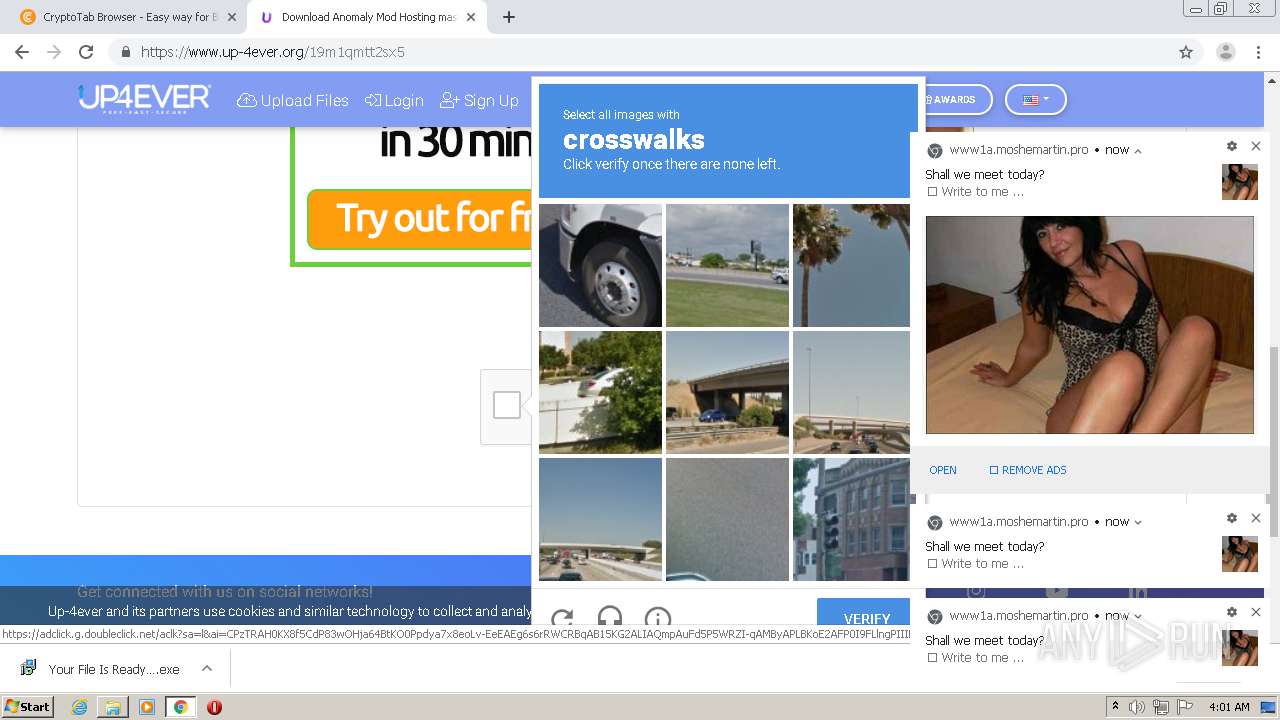Close the Download Anomaly Mod tab
Viewport: 1280px width, 720px height.
(x=471, y=17)
